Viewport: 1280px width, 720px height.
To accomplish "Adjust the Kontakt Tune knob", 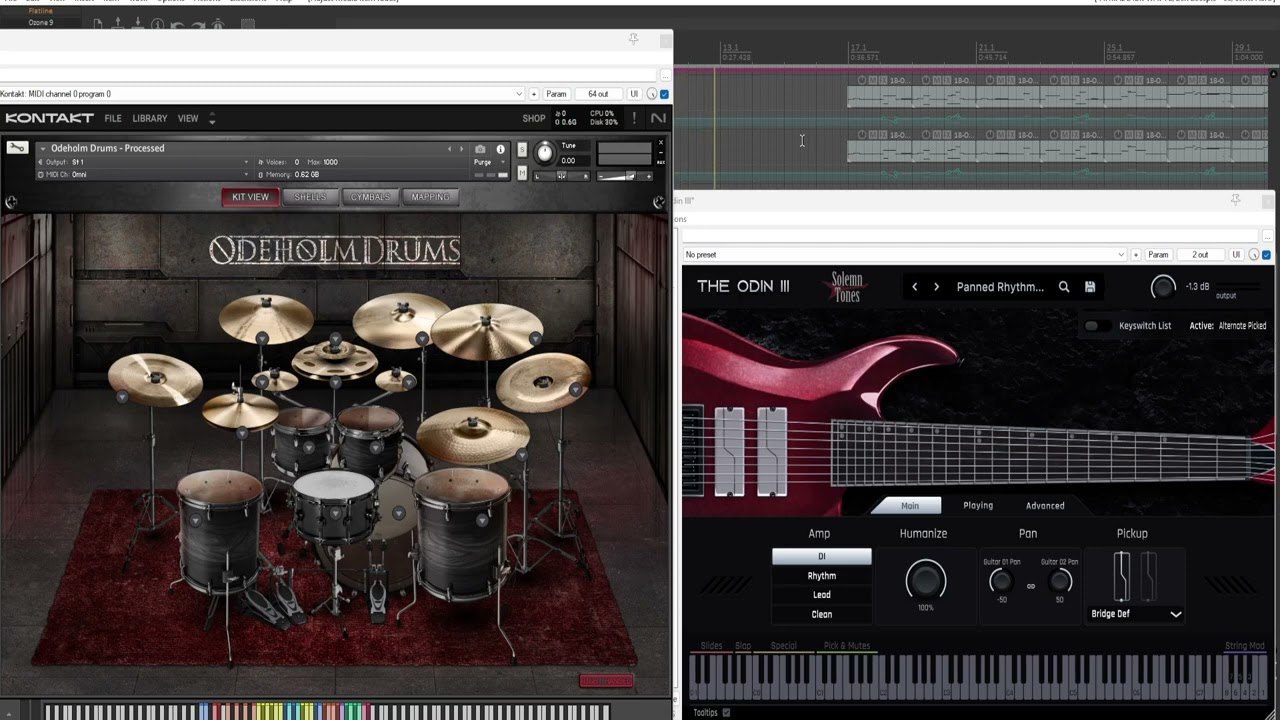I will (x=544, y=153).
